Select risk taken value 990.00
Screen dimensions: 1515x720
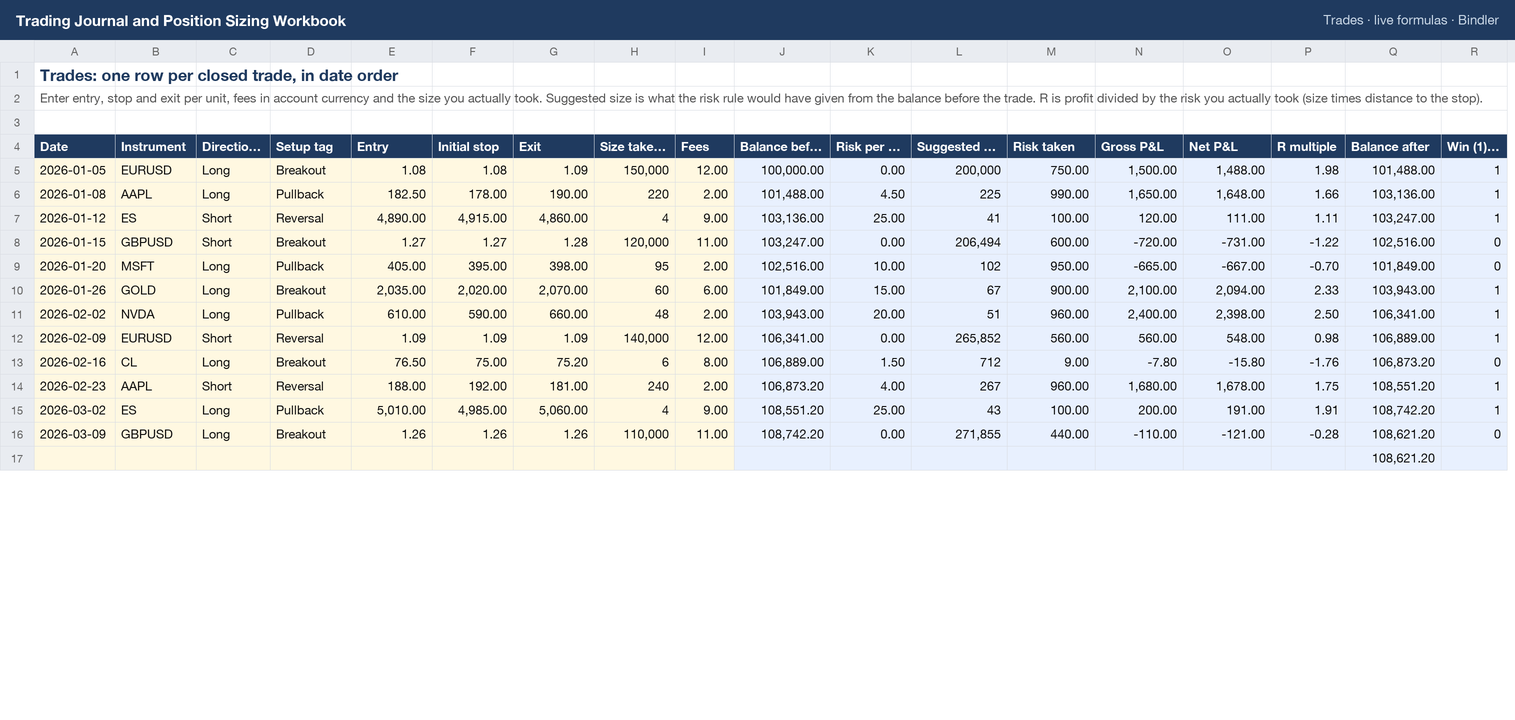click(1050, 194)
